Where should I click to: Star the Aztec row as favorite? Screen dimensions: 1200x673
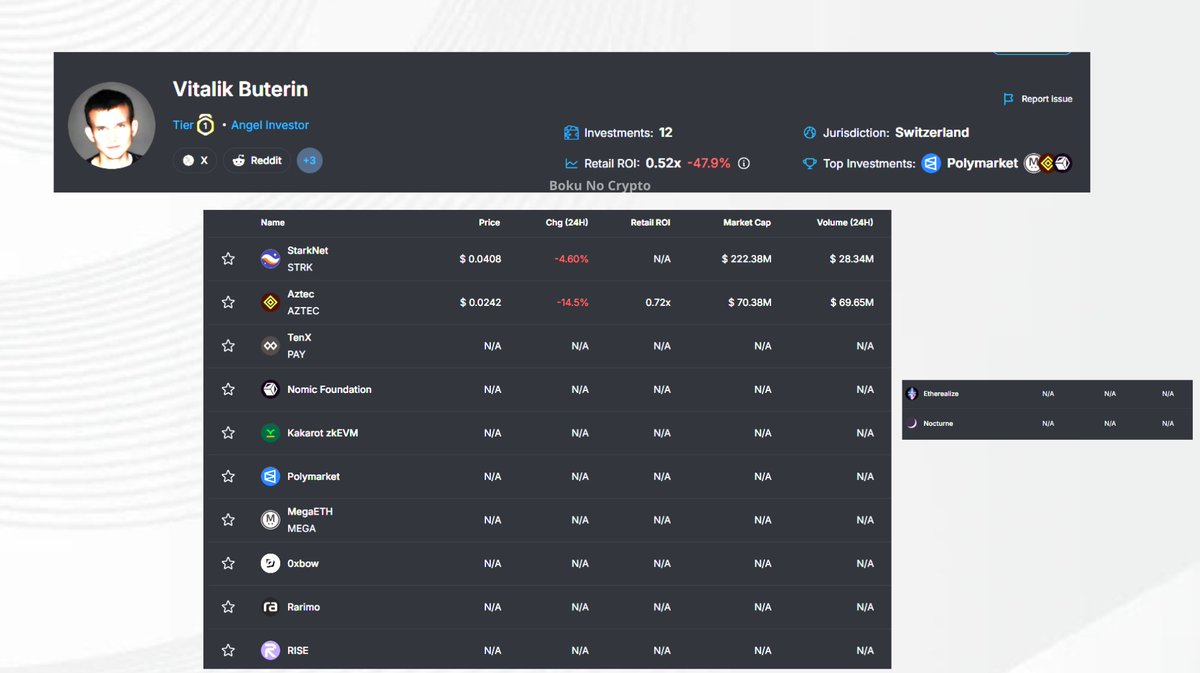228,302
